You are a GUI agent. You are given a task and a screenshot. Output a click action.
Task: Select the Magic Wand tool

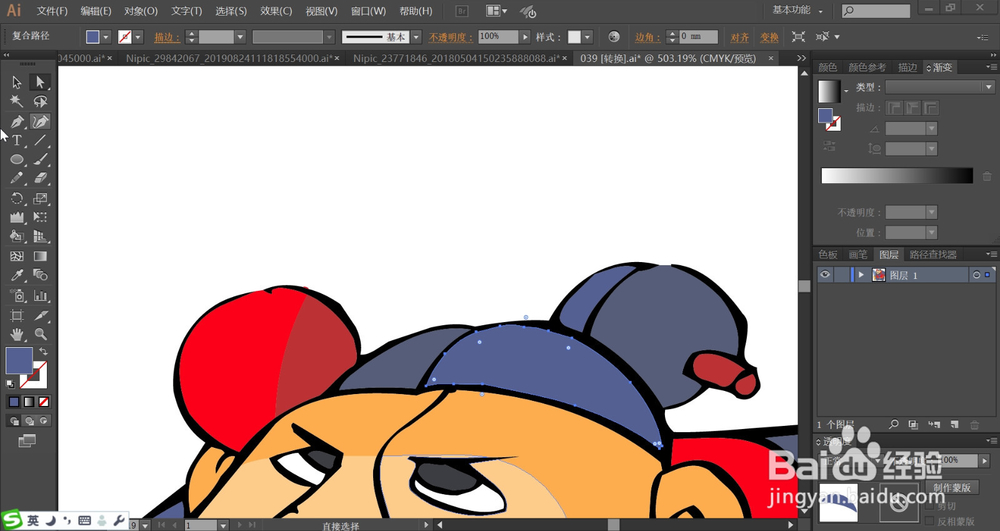(x=17, y=101)
